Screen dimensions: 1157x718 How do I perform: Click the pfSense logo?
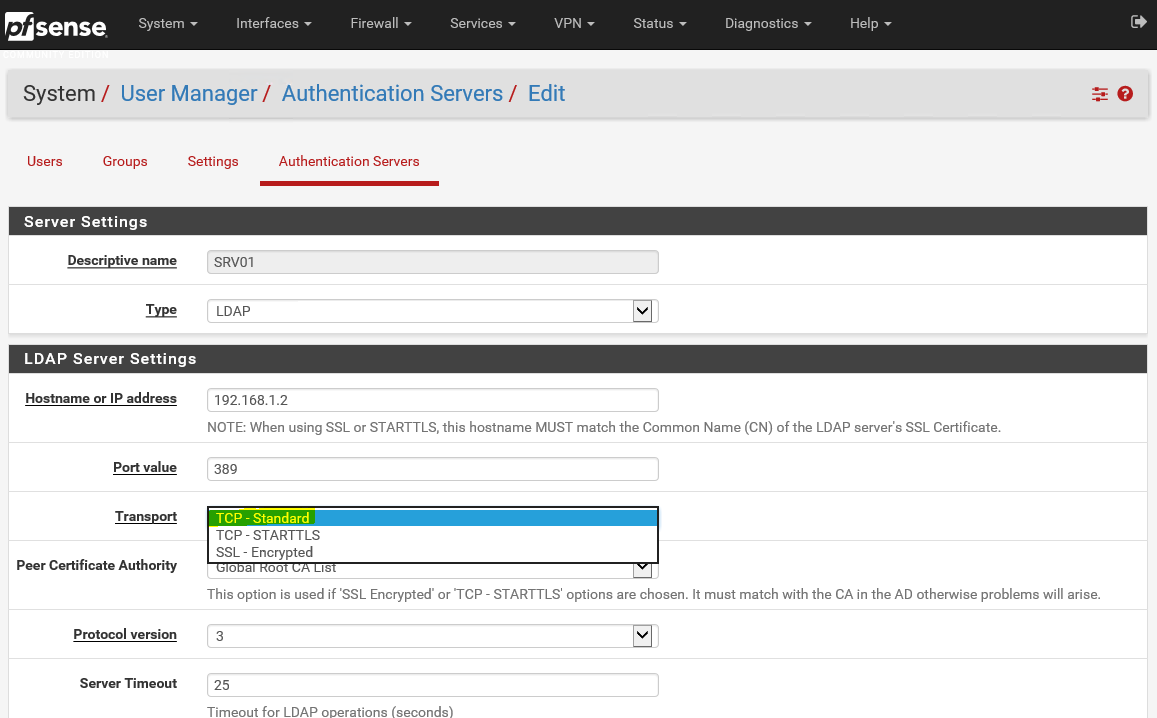pyautogui.click(x=55, y=26)
